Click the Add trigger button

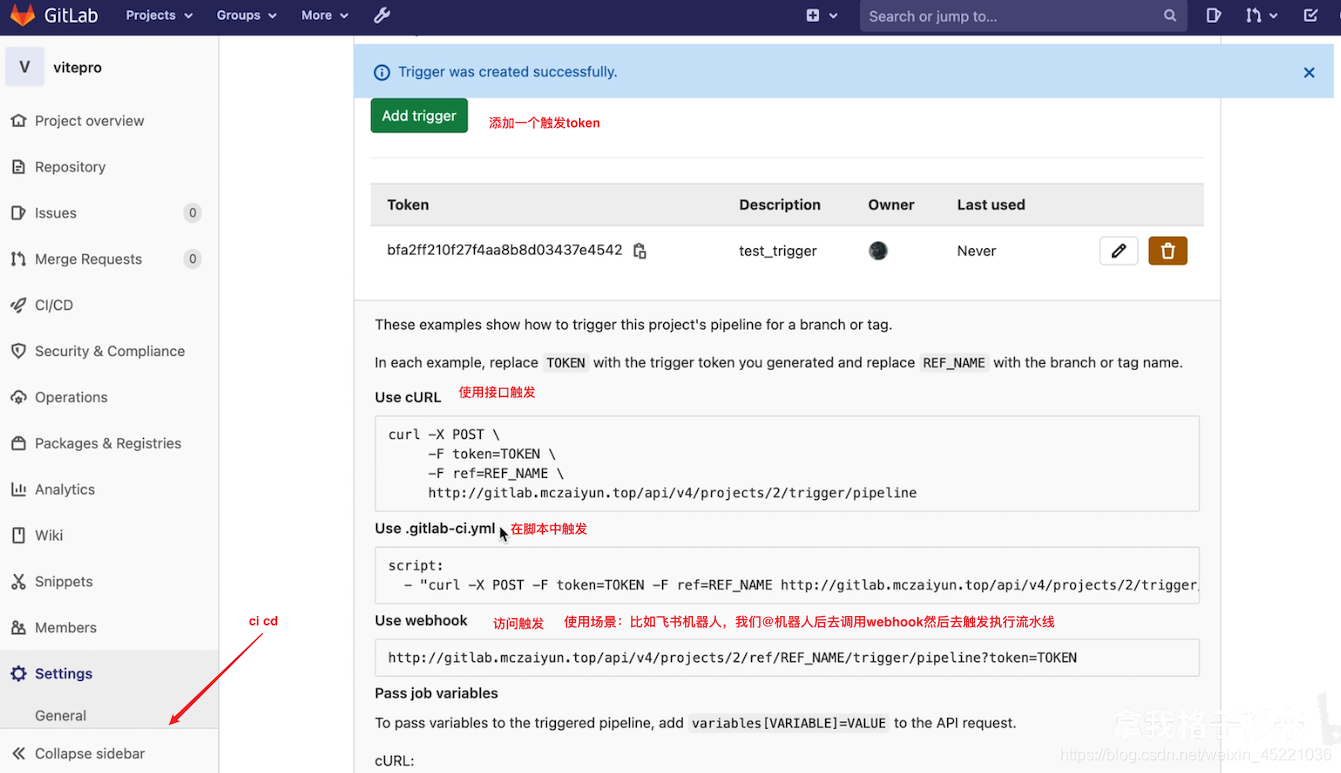point(419,115)
